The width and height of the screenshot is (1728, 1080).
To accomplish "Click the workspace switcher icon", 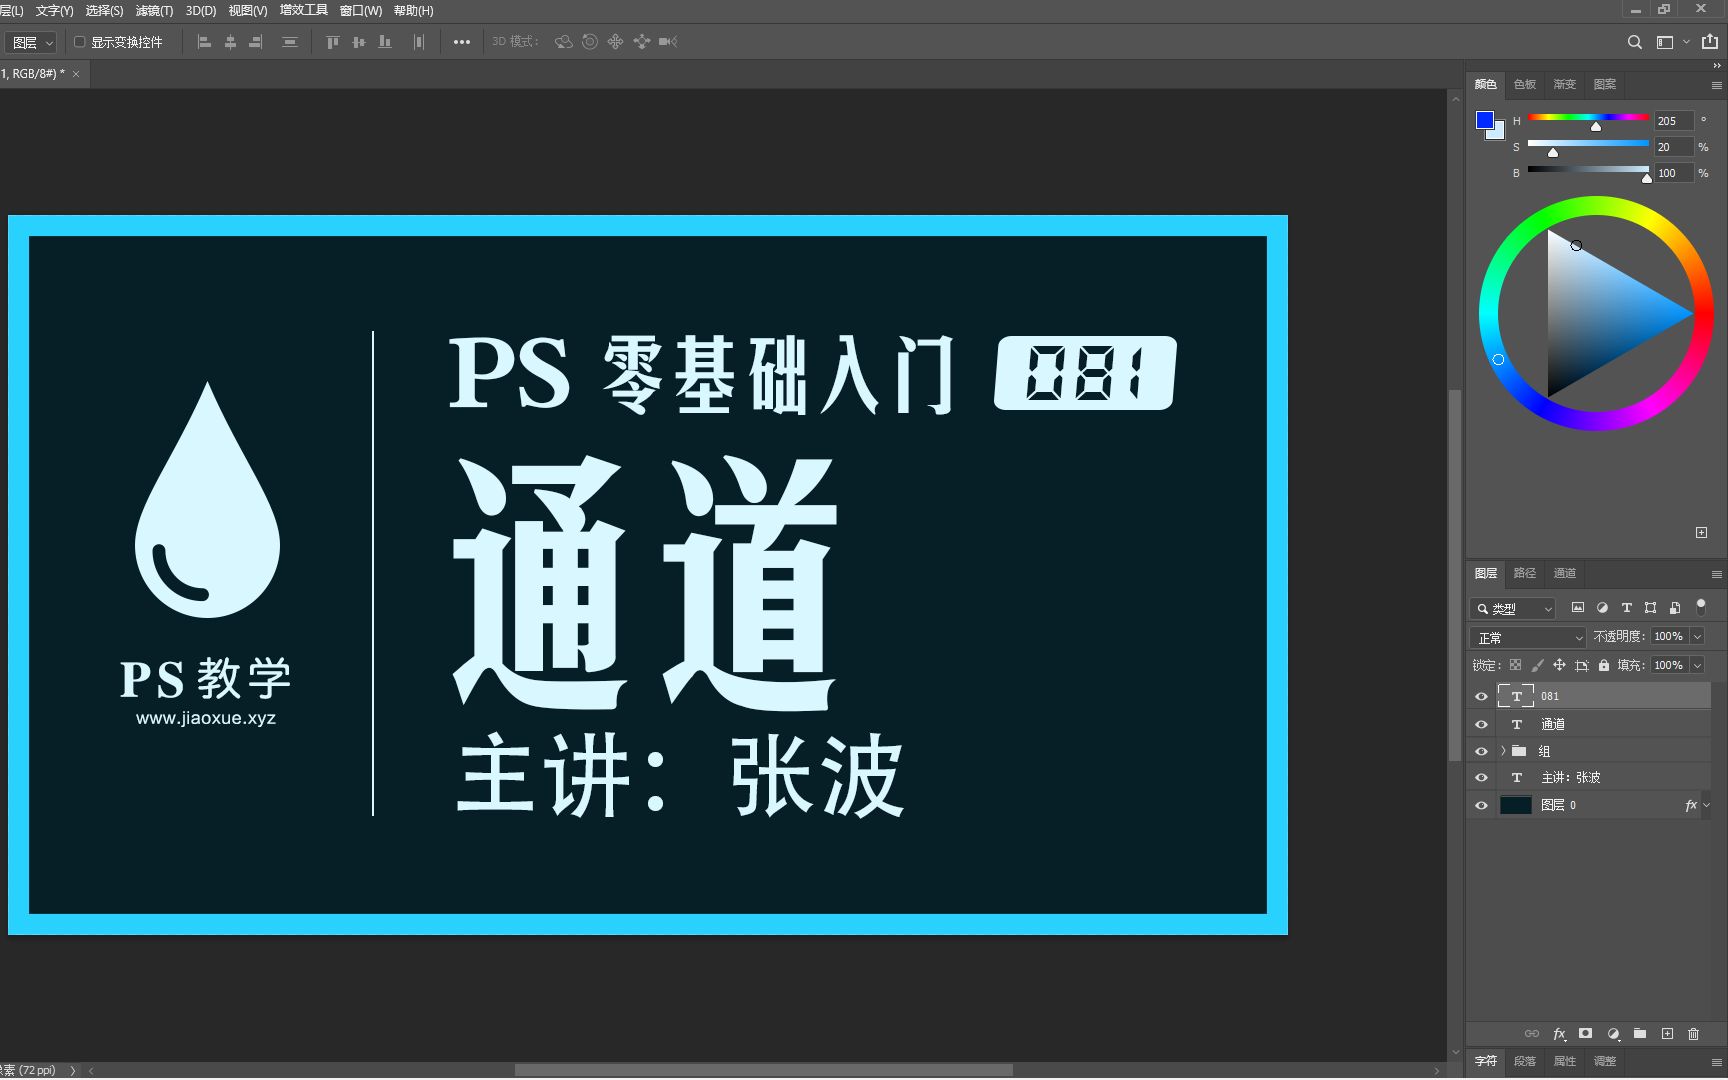I will pos(1665,42).
